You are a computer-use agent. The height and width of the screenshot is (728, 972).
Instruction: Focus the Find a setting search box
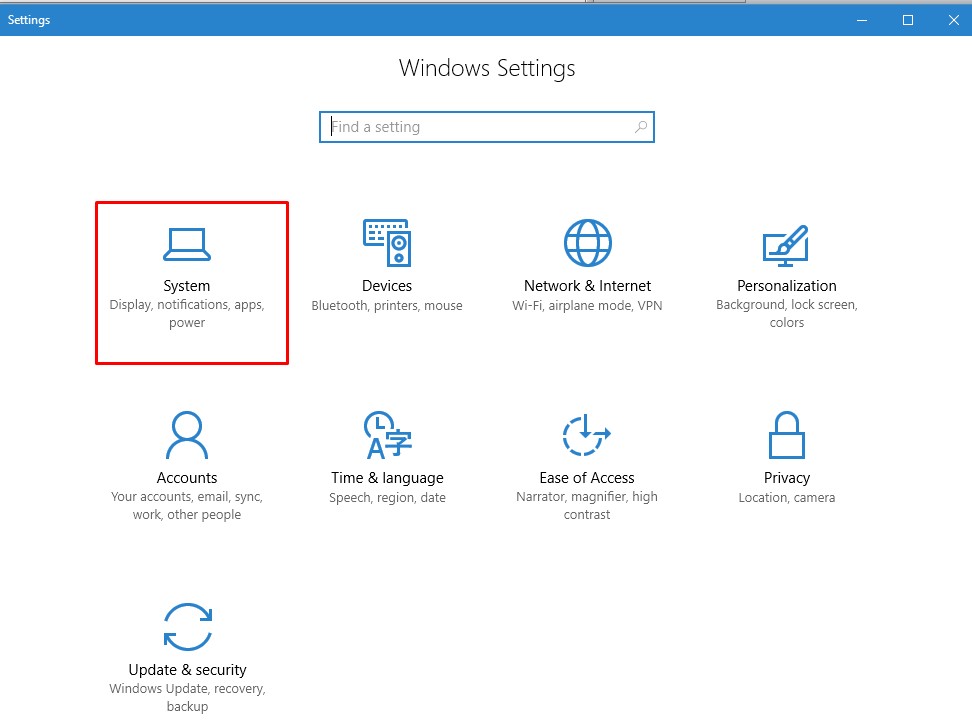pos(487,127)
